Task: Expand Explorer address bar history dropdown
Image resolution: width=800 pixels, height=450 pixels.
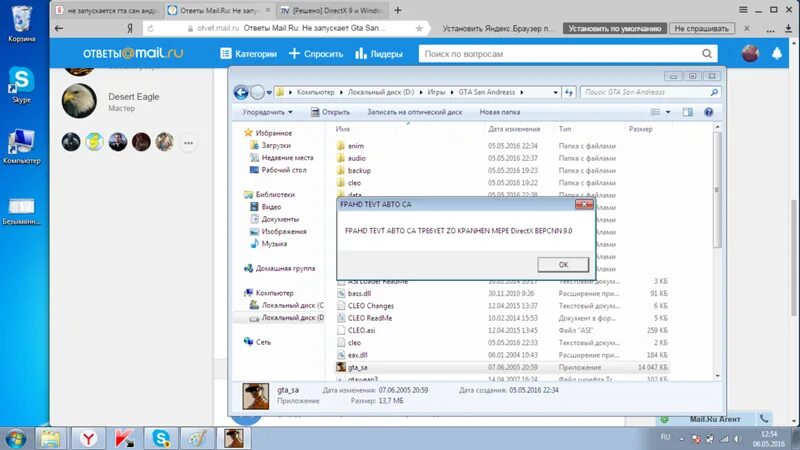Action: pos(555,92)
